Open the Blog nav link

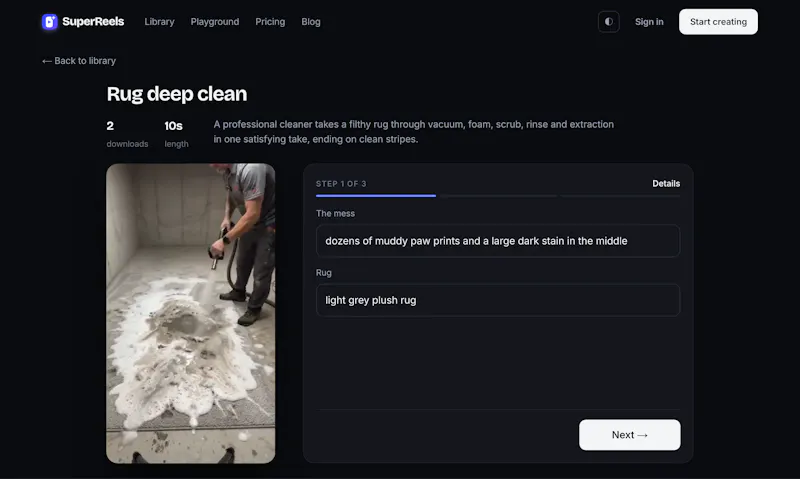311,22
